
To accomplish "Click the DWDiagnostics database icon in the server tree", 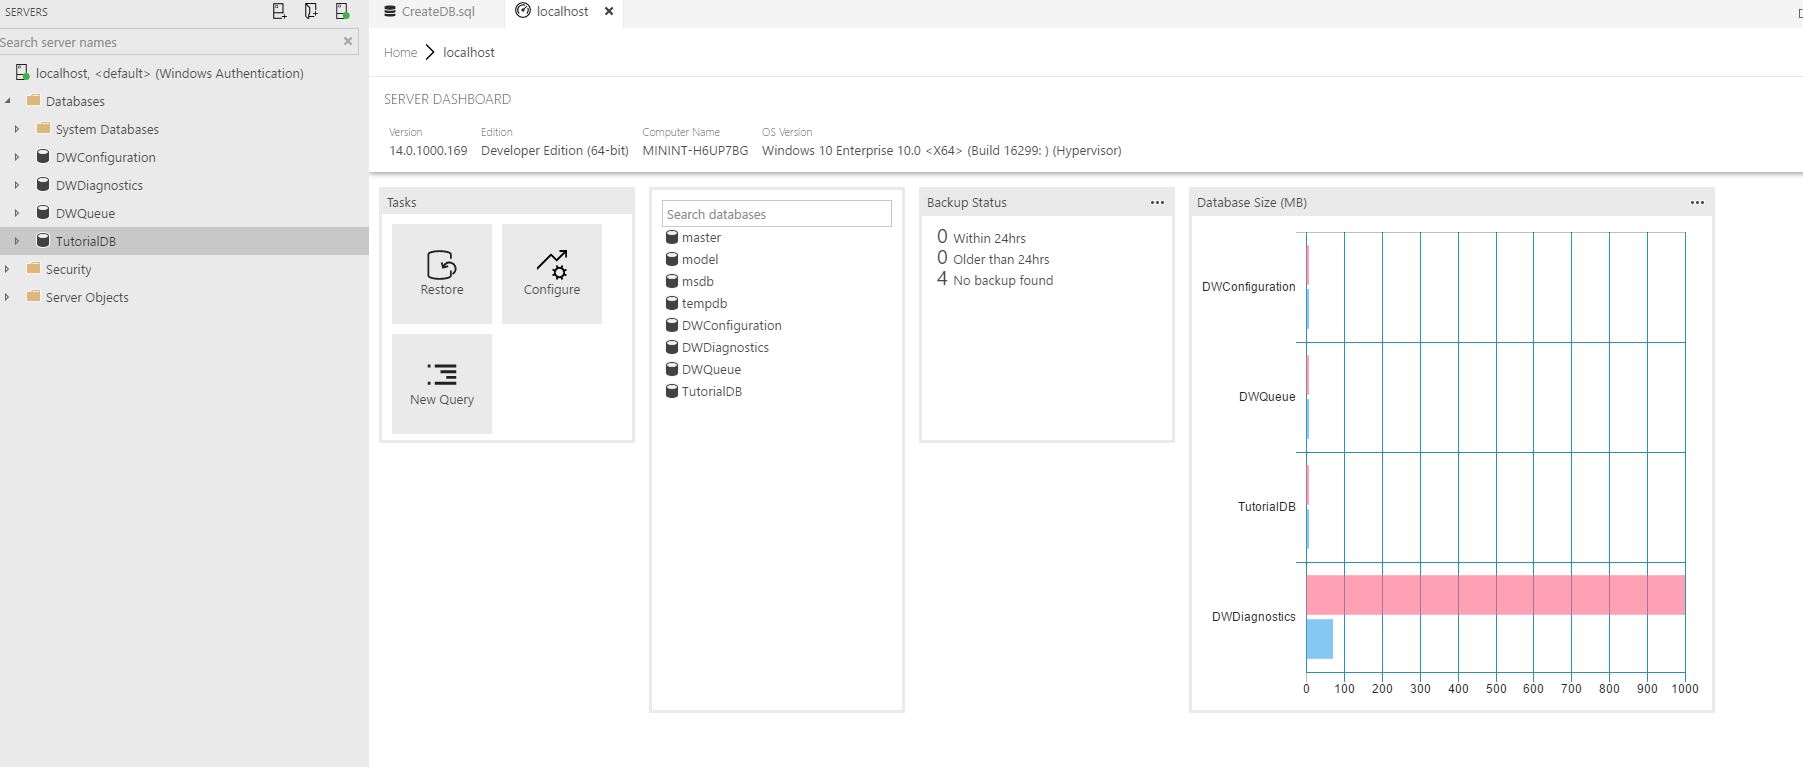I will [43, 185].
